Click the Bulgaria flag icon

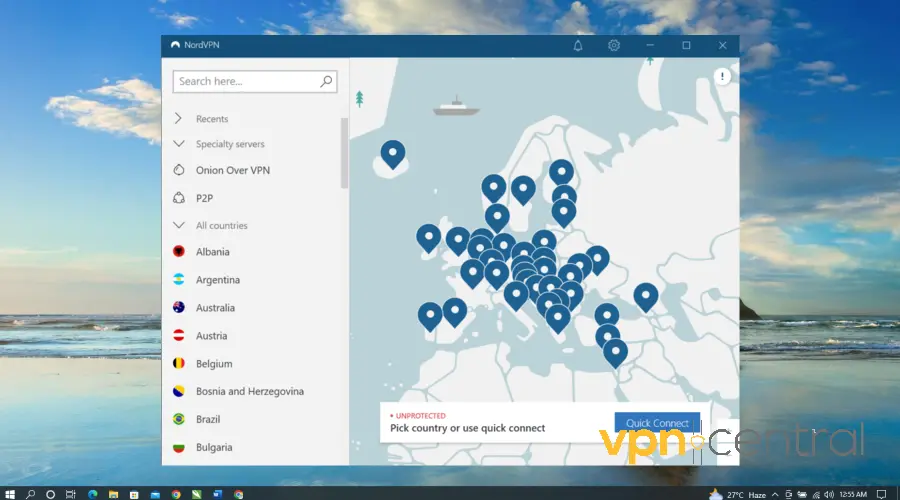coord(179,447)
